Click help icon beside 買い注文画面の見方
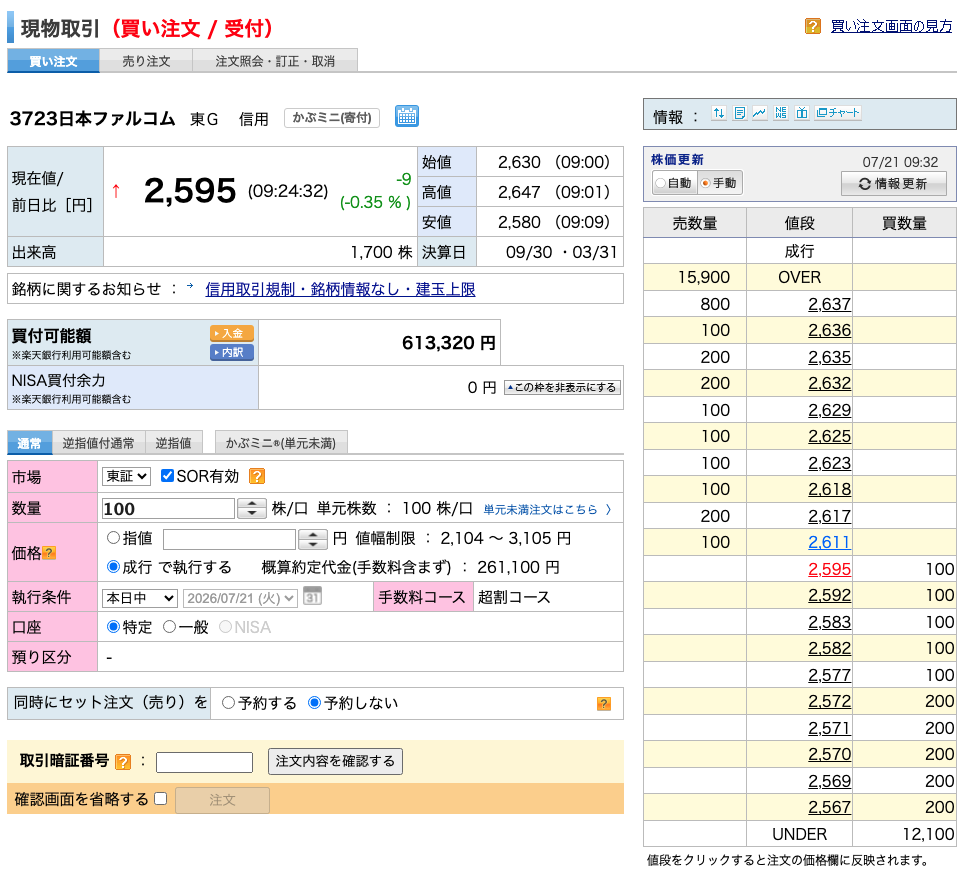Image resolution: width=965 pixels, height=884 pixels. tap(812, 26)
